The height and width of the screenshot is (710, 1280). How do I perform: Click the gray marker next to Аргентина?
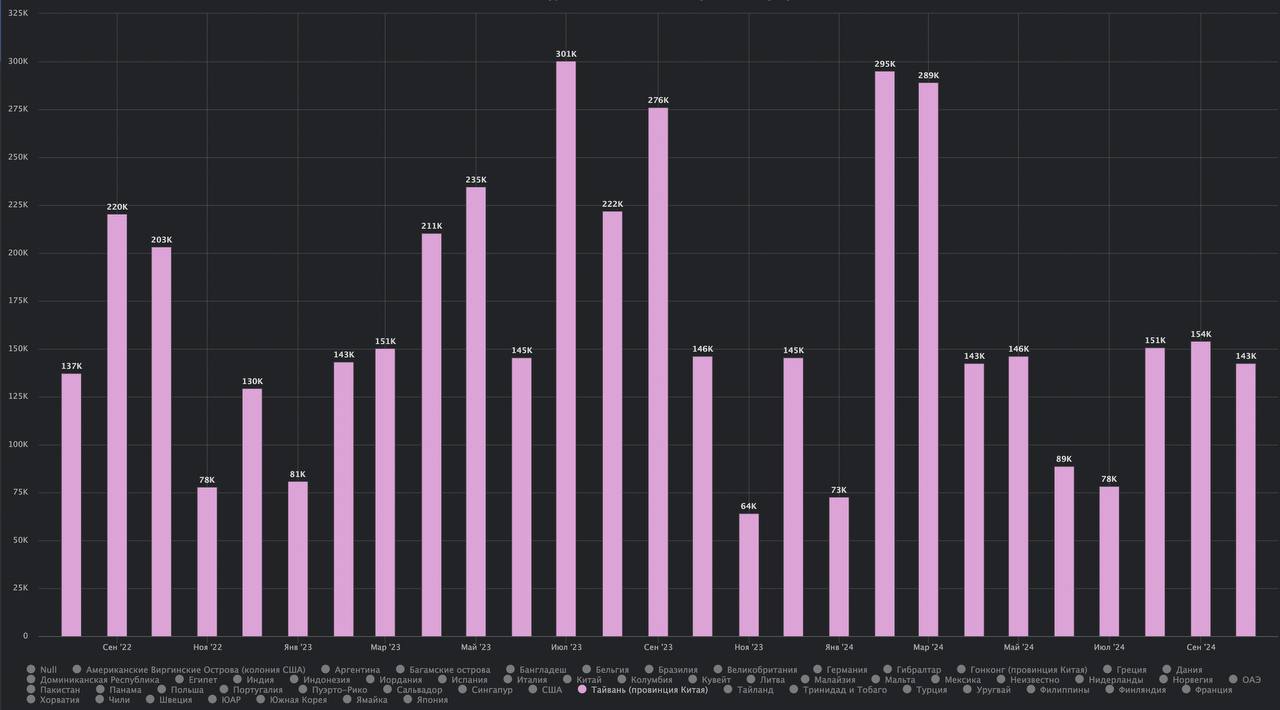point(326,670)
